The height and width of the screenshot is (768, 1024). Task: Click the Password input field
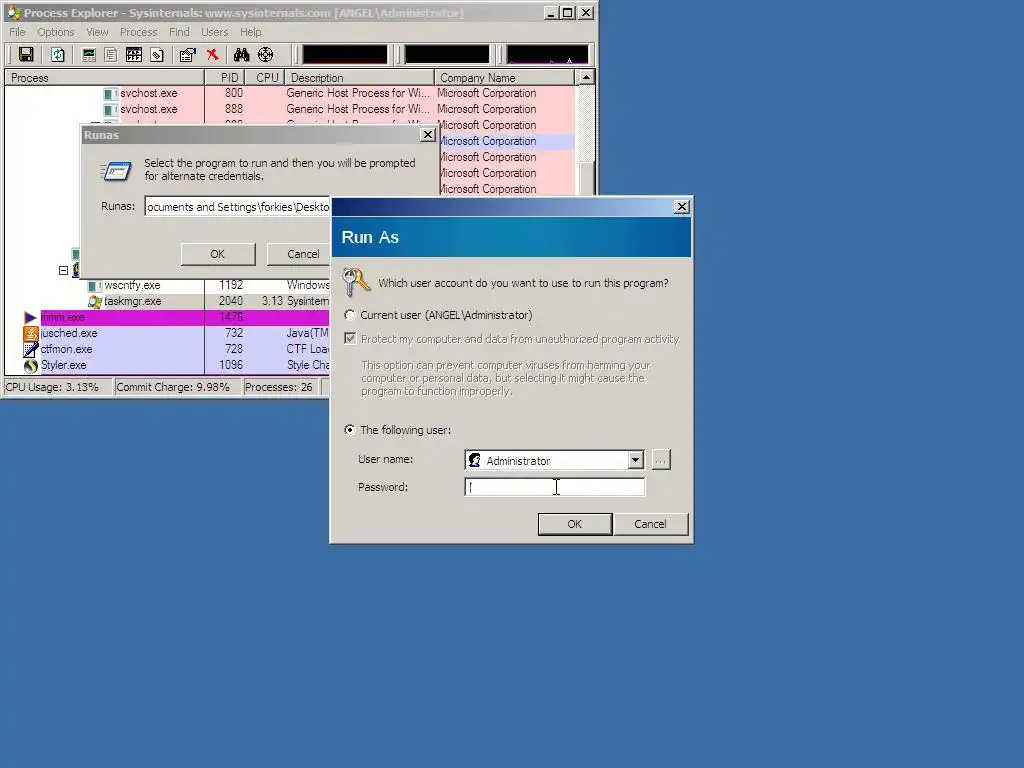[554, 487]
